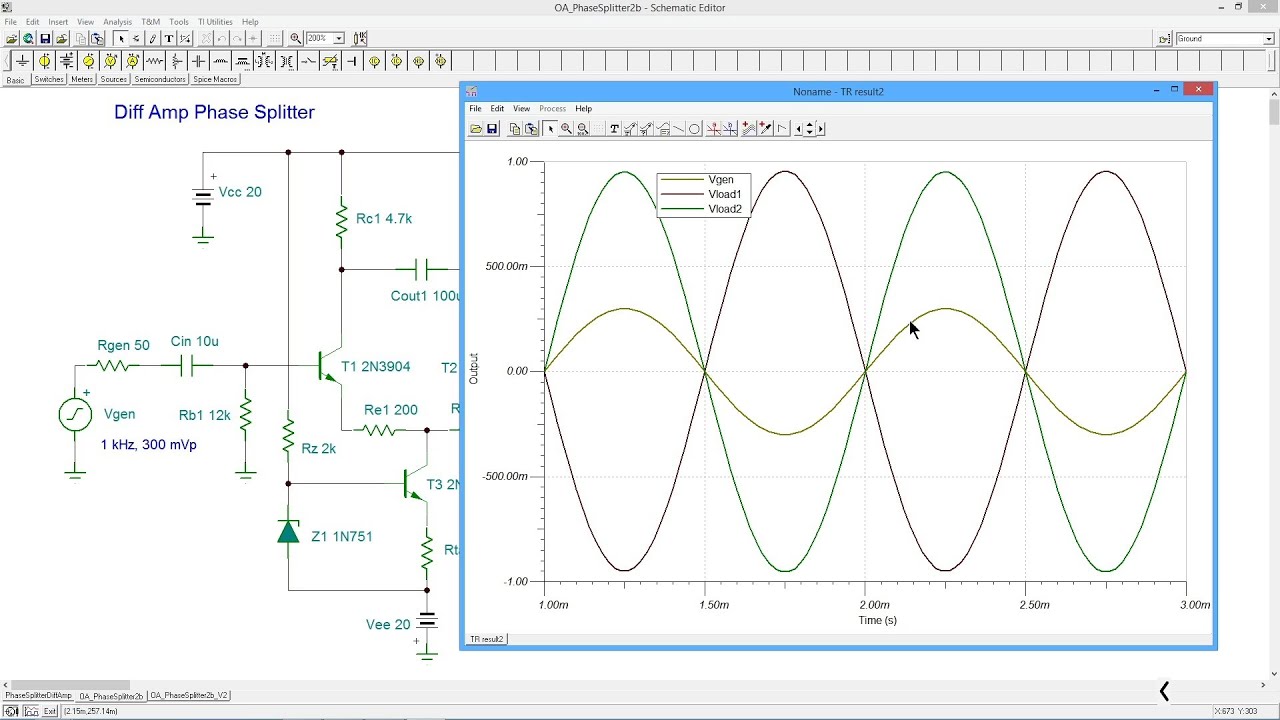Switch to the Switches component tab
1280x720 pixels.
tap(48, 79)
